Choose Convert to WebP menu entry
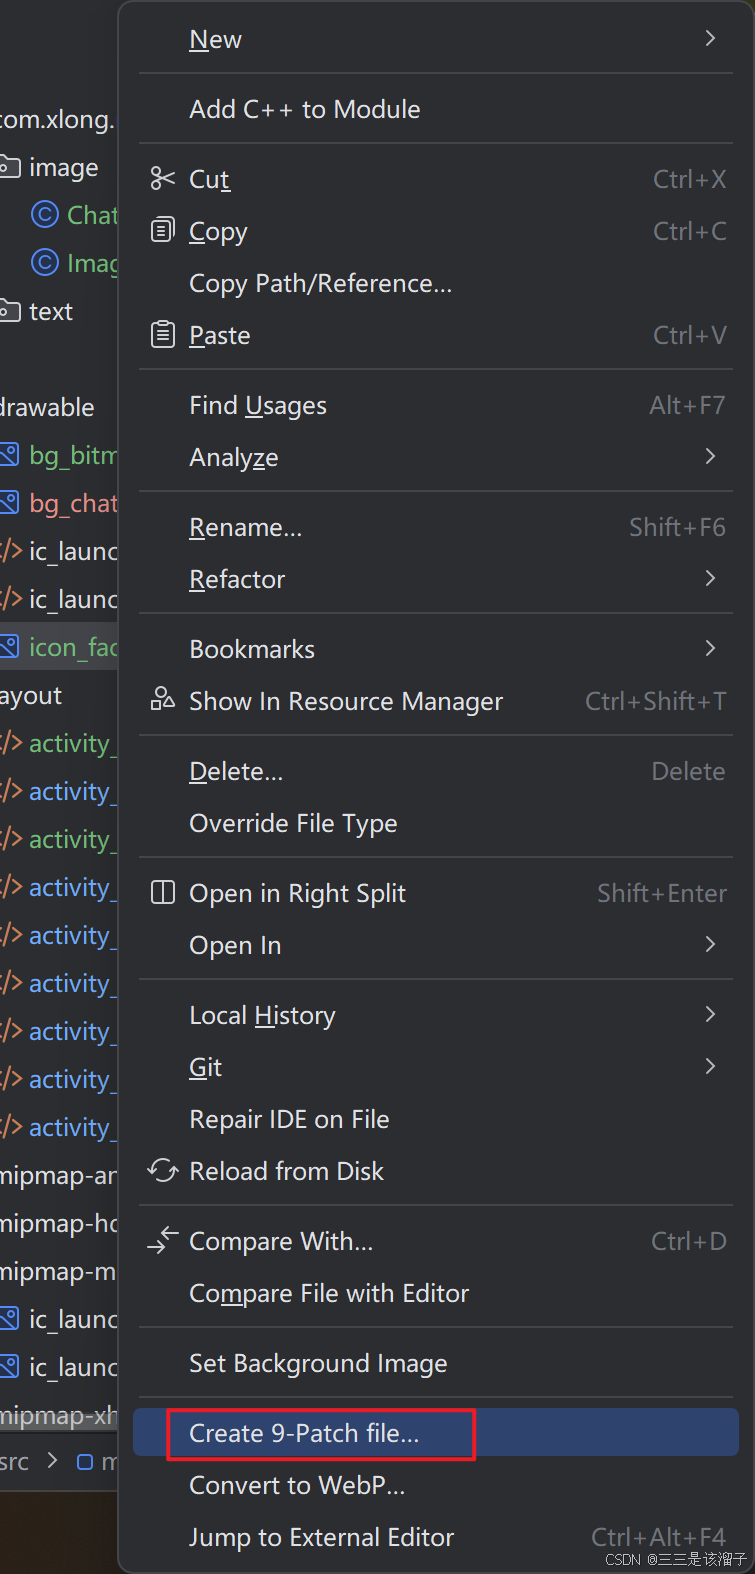This screenshot has width=755, height=1574. [x=297, y=1485]
